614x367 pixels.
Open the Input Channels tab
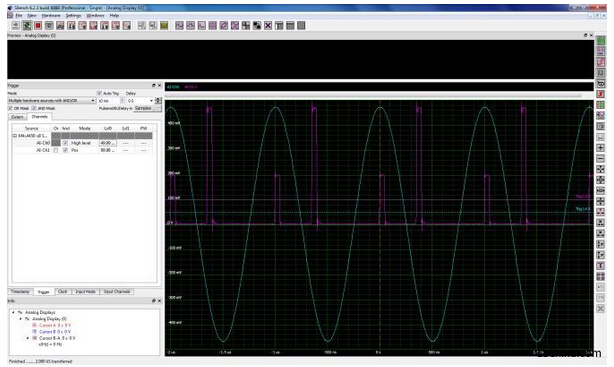tap(117, 292)
